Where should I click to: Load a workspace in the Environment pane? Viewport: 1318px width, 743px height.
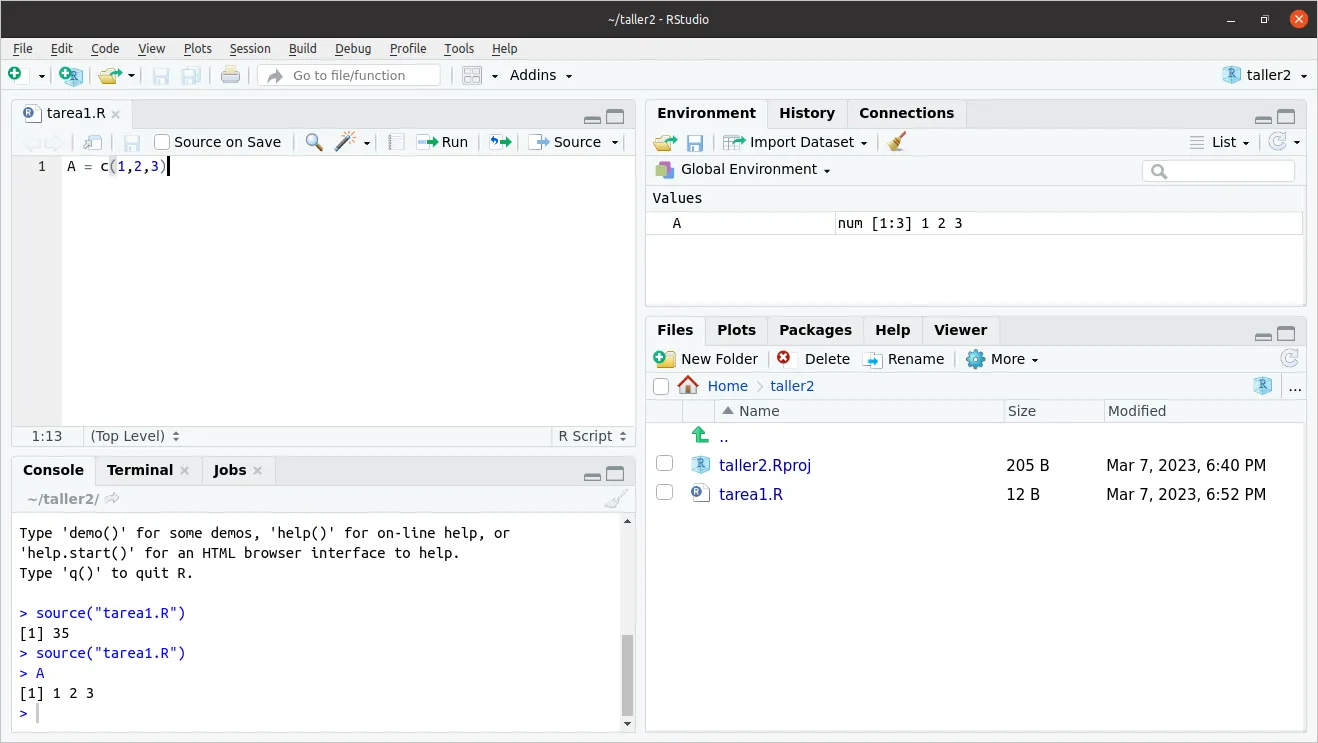(x=665, y=142)
